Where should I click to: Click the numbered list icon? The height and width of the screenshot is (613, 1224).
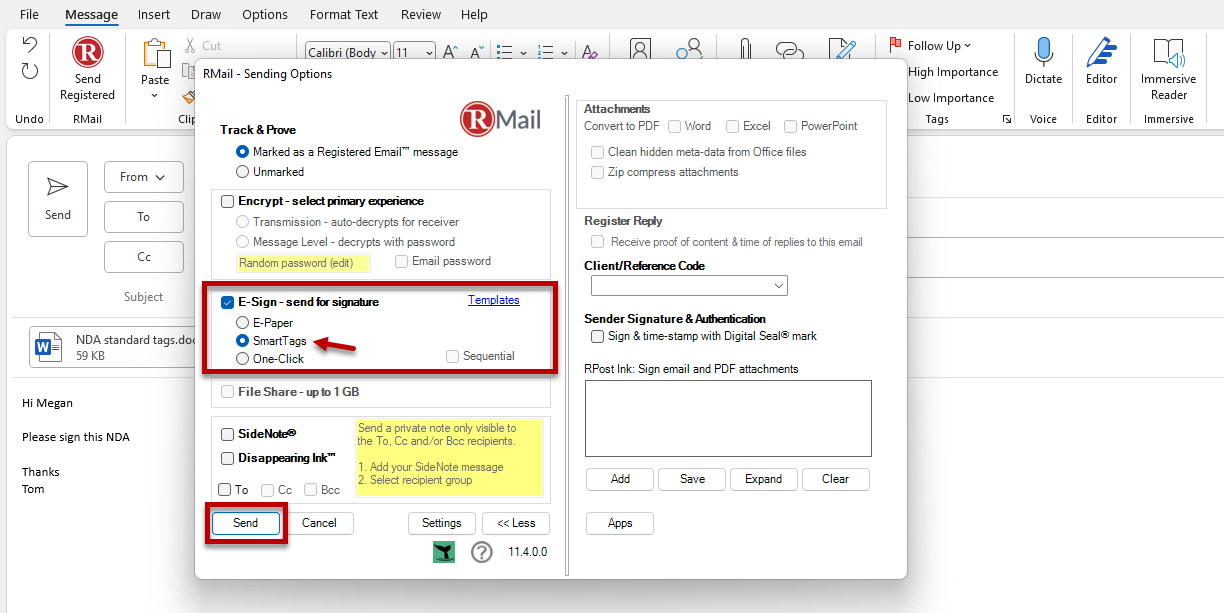coord(545,52)
